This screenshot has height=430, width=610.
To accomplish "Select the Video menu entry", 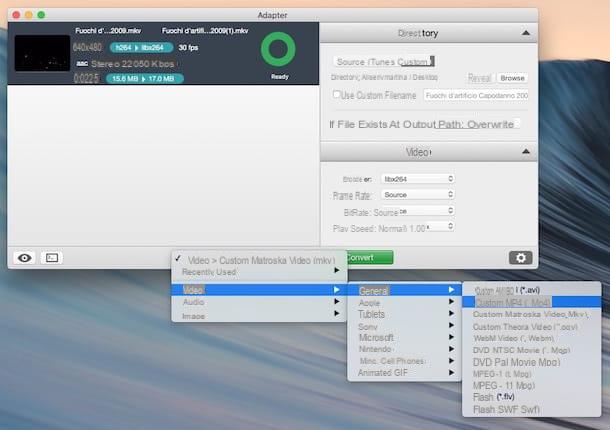I will (x=259, y=290).
